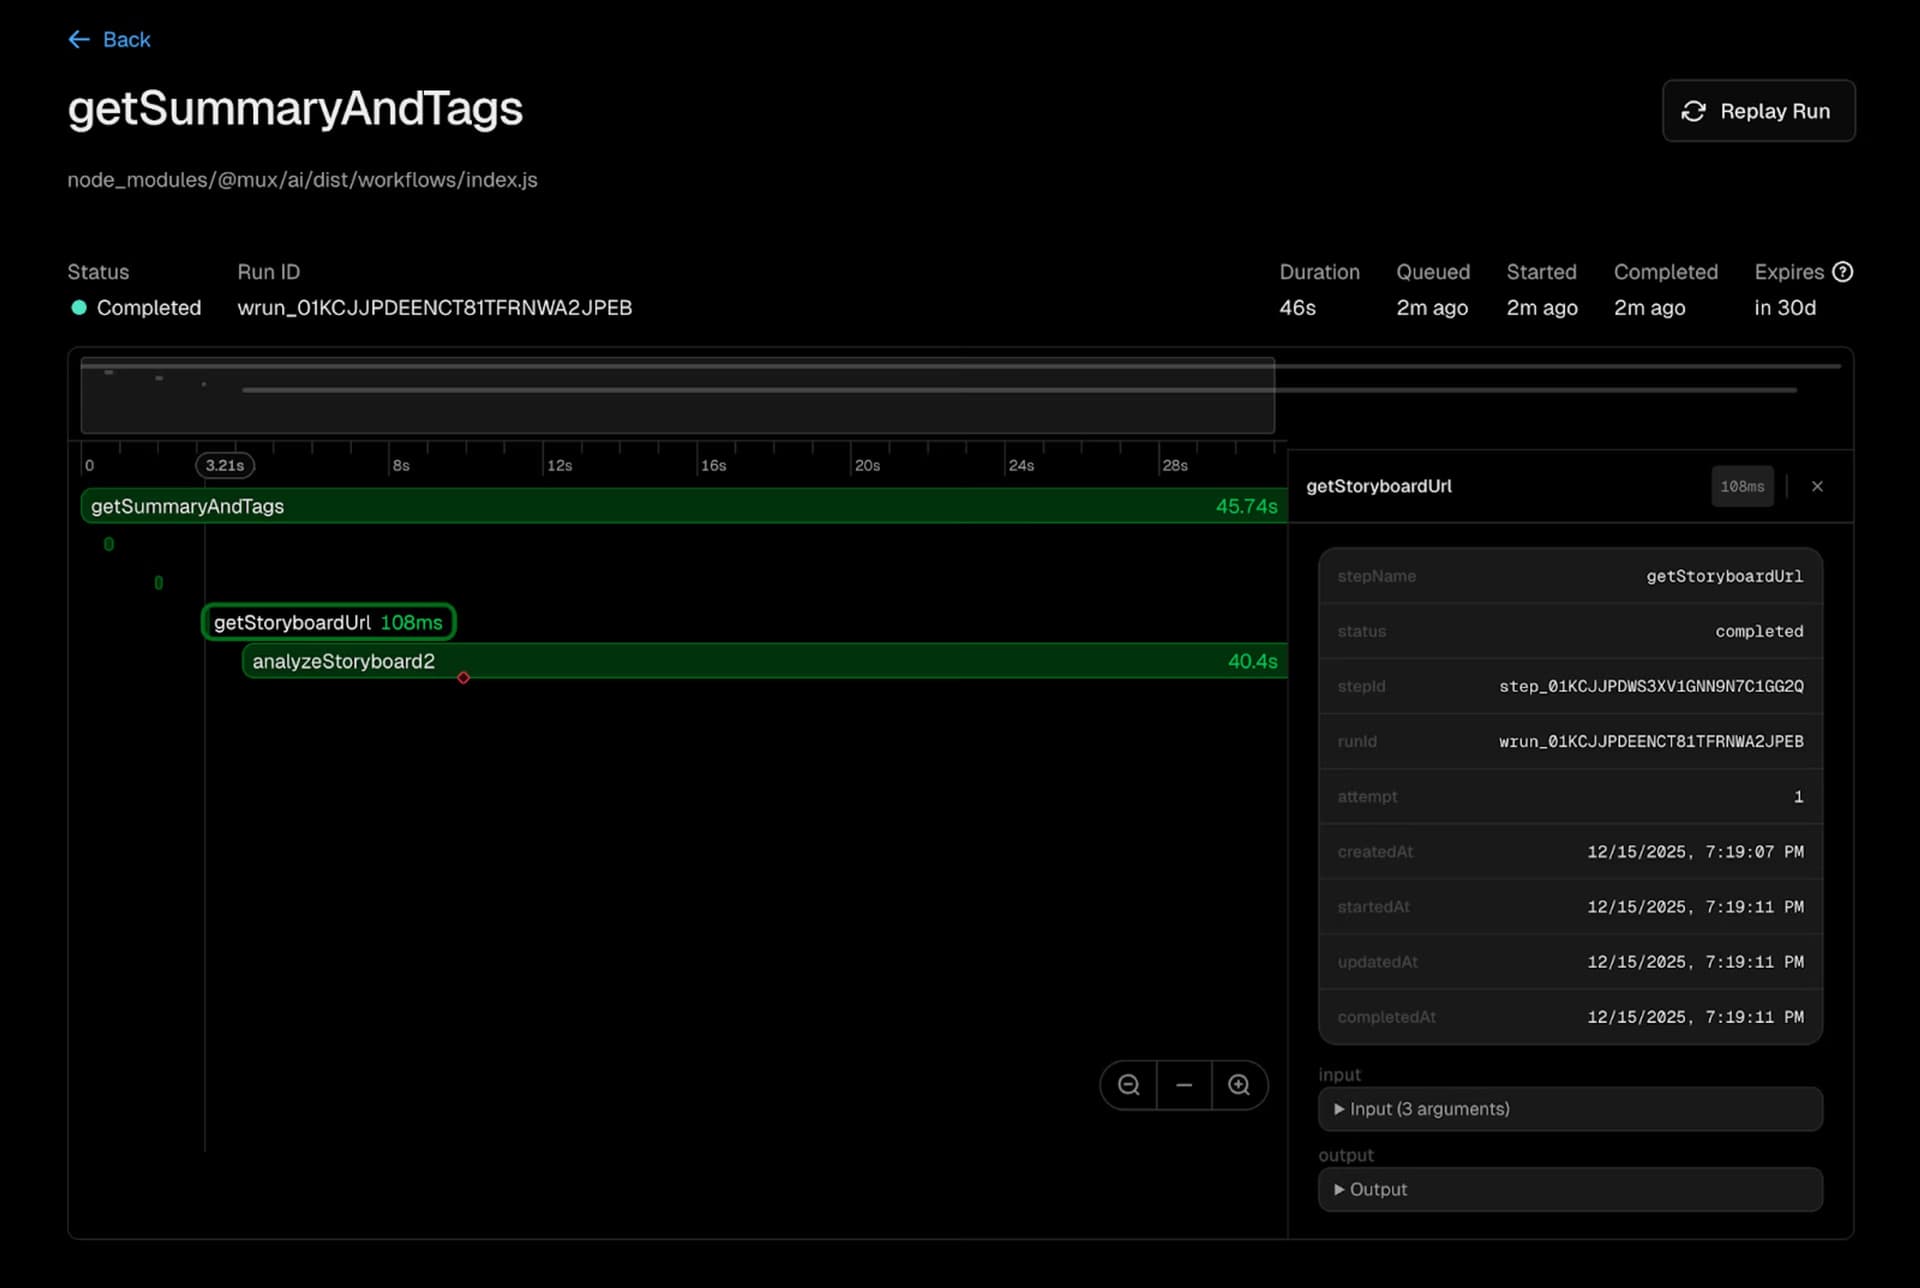
Task: Select the getSummaryAndTags root span
Action: [x=680, y=506]
